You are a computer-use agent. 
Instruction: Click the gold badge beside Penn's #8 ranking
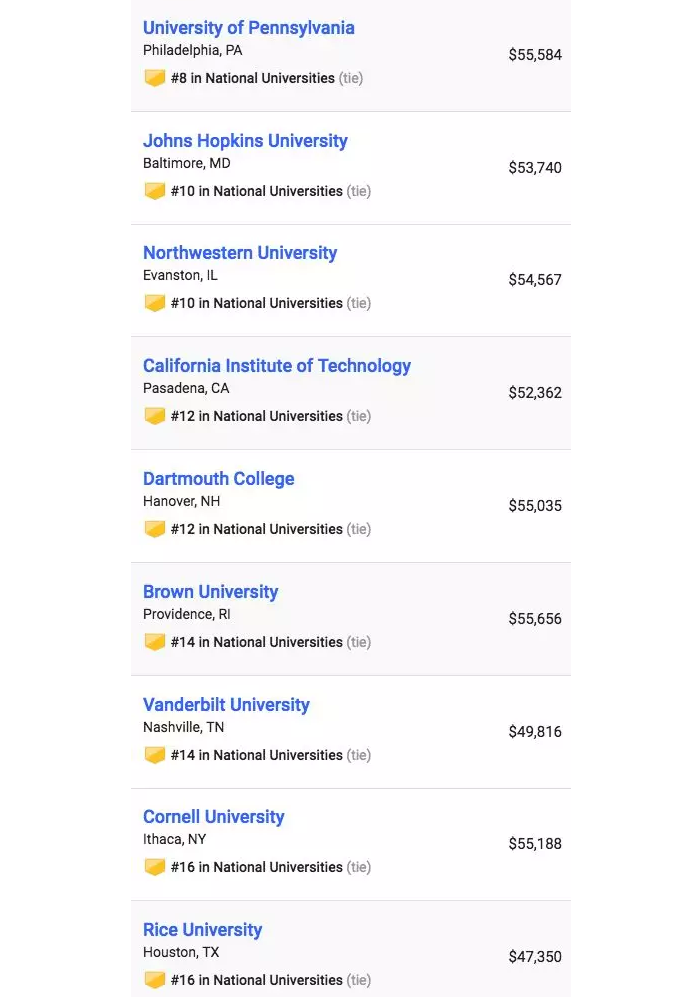coord(155,78)
